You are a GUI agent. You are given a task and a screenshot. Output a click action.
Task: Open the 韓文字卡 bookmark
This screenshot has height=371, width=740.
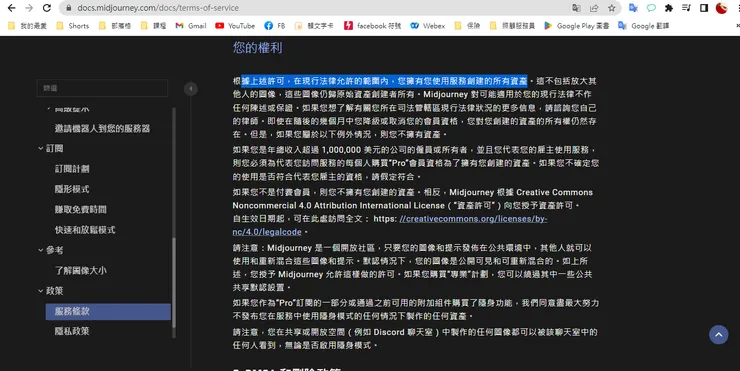314,26
